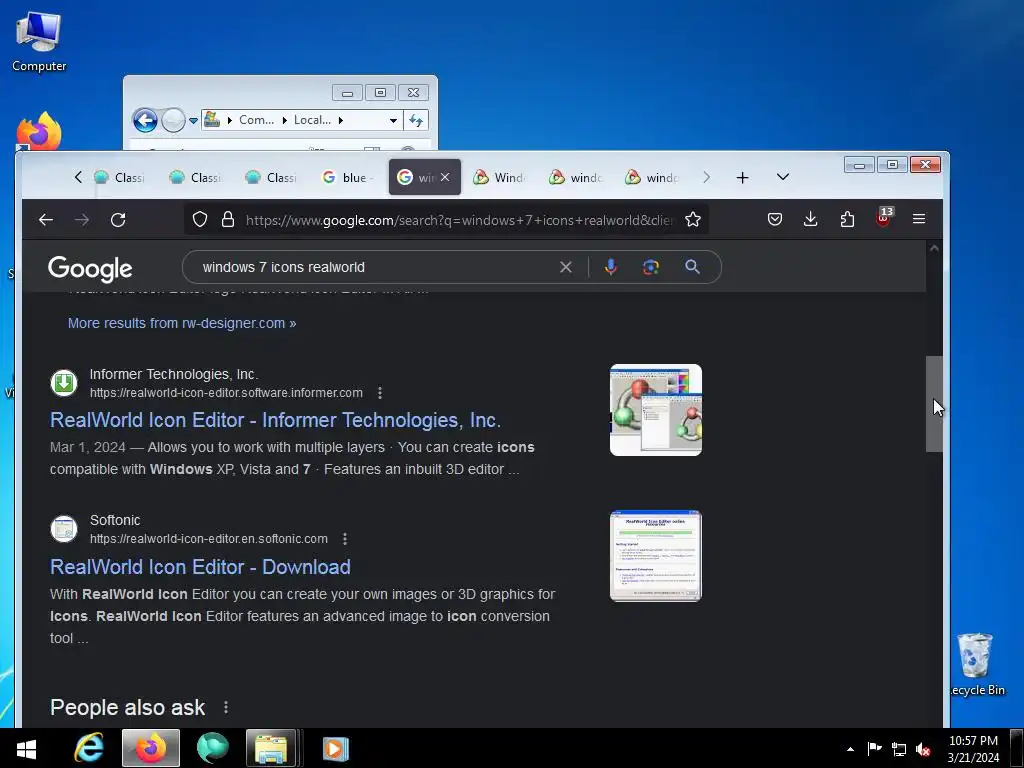Image resolution: width=1024 pixels, height=768 pixels.
Task: Open the Recycle Bin desktop icon
Action: [x=978, y=665]
